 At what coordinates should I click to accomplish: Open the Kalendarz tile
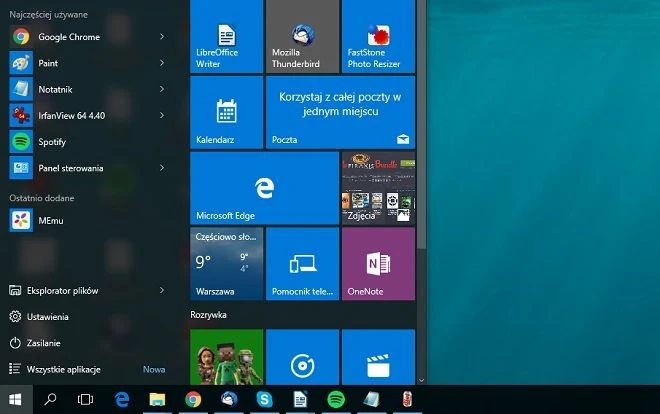(x=227, y=112)
